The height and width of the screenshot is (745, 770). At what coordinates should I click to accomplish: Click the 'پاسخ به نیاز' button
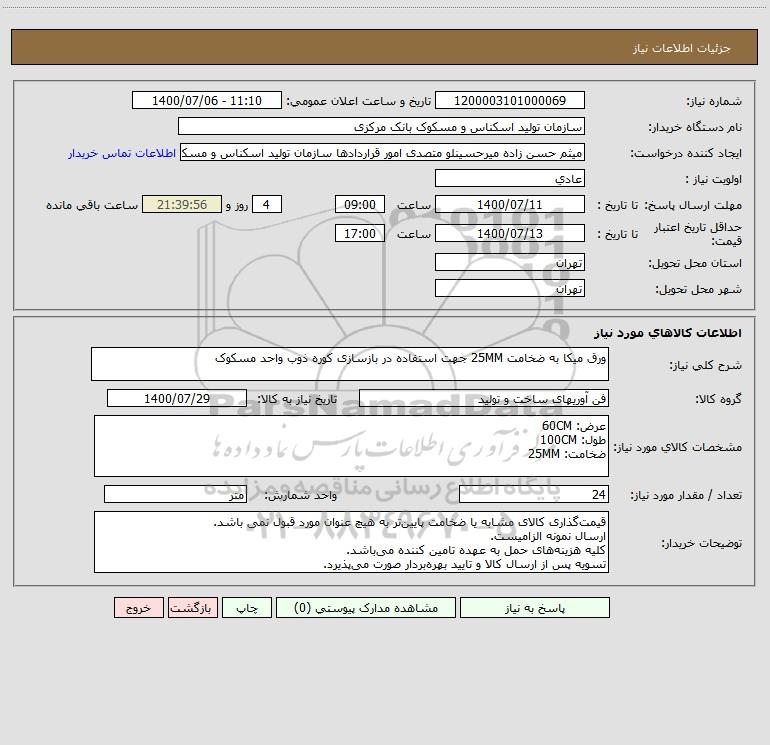[x=535, y=608]
